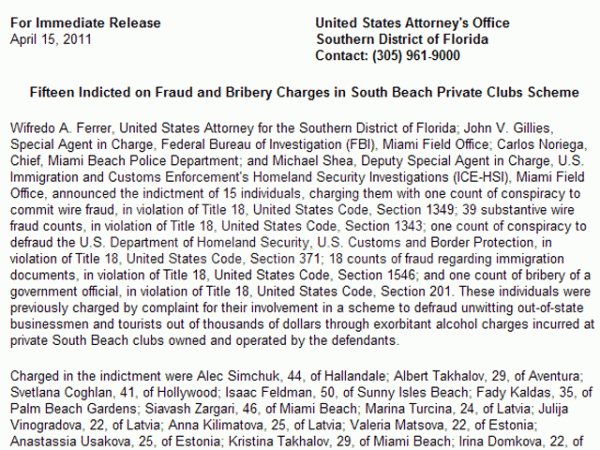Viewport: 600px width, 450px height.
Task: Click 'Southern District of Florida' header line
Action: click(402, 39)
